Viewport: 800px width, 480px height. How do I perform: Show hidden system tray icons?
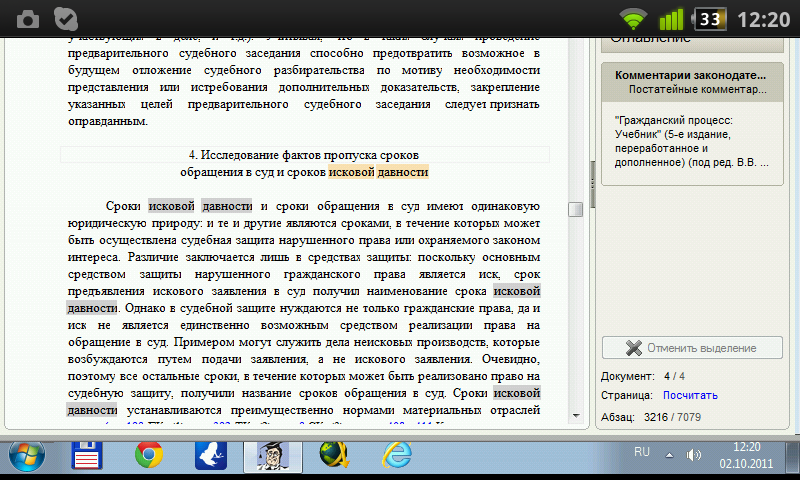click(x=669, y=455)
